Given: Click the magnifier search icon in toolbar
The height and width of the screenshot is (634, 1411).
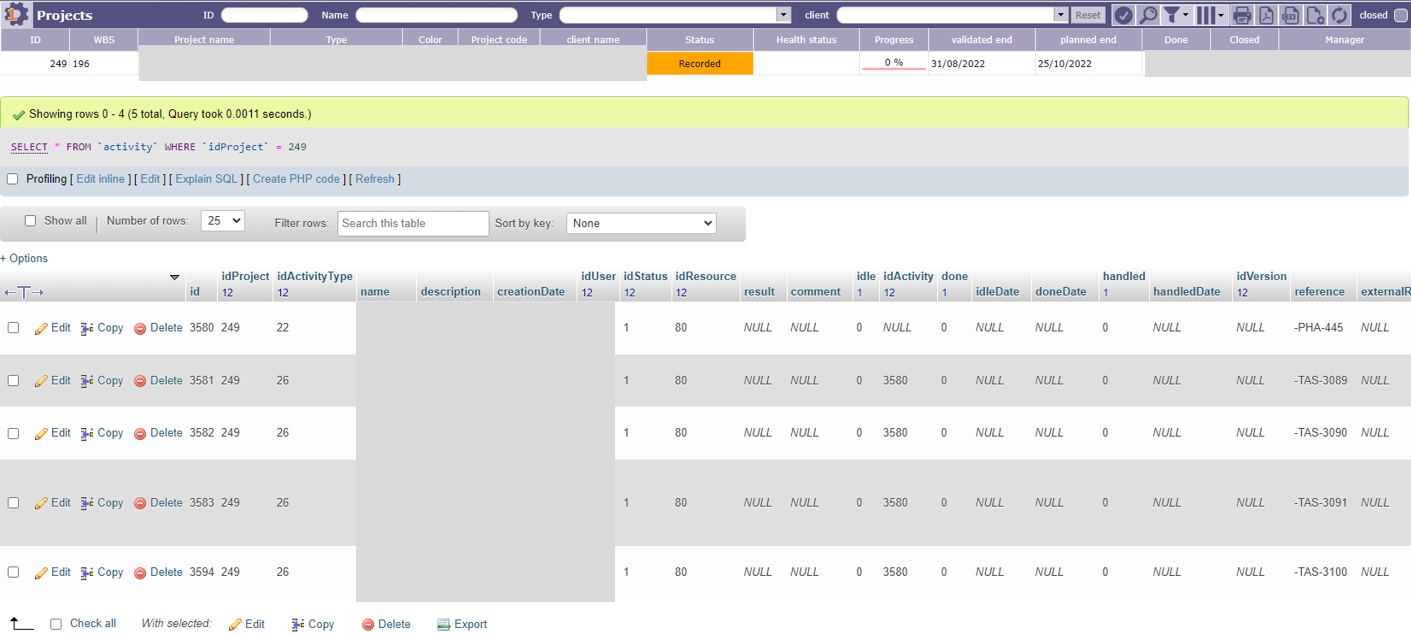Looking at the screenshot, I should click(1149, 15).
